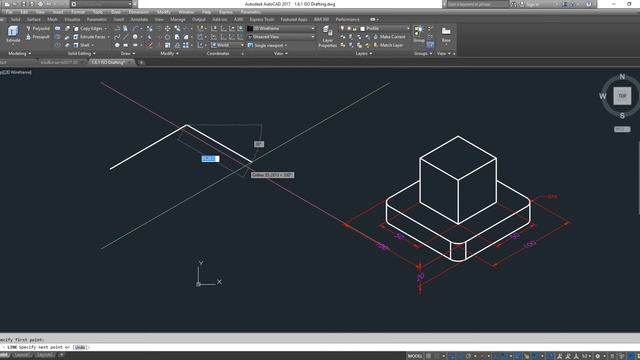Image resolution: width=640 pixels, height=360 pixels.
Task: Expand the Layers panel
Action: point(364,53)
